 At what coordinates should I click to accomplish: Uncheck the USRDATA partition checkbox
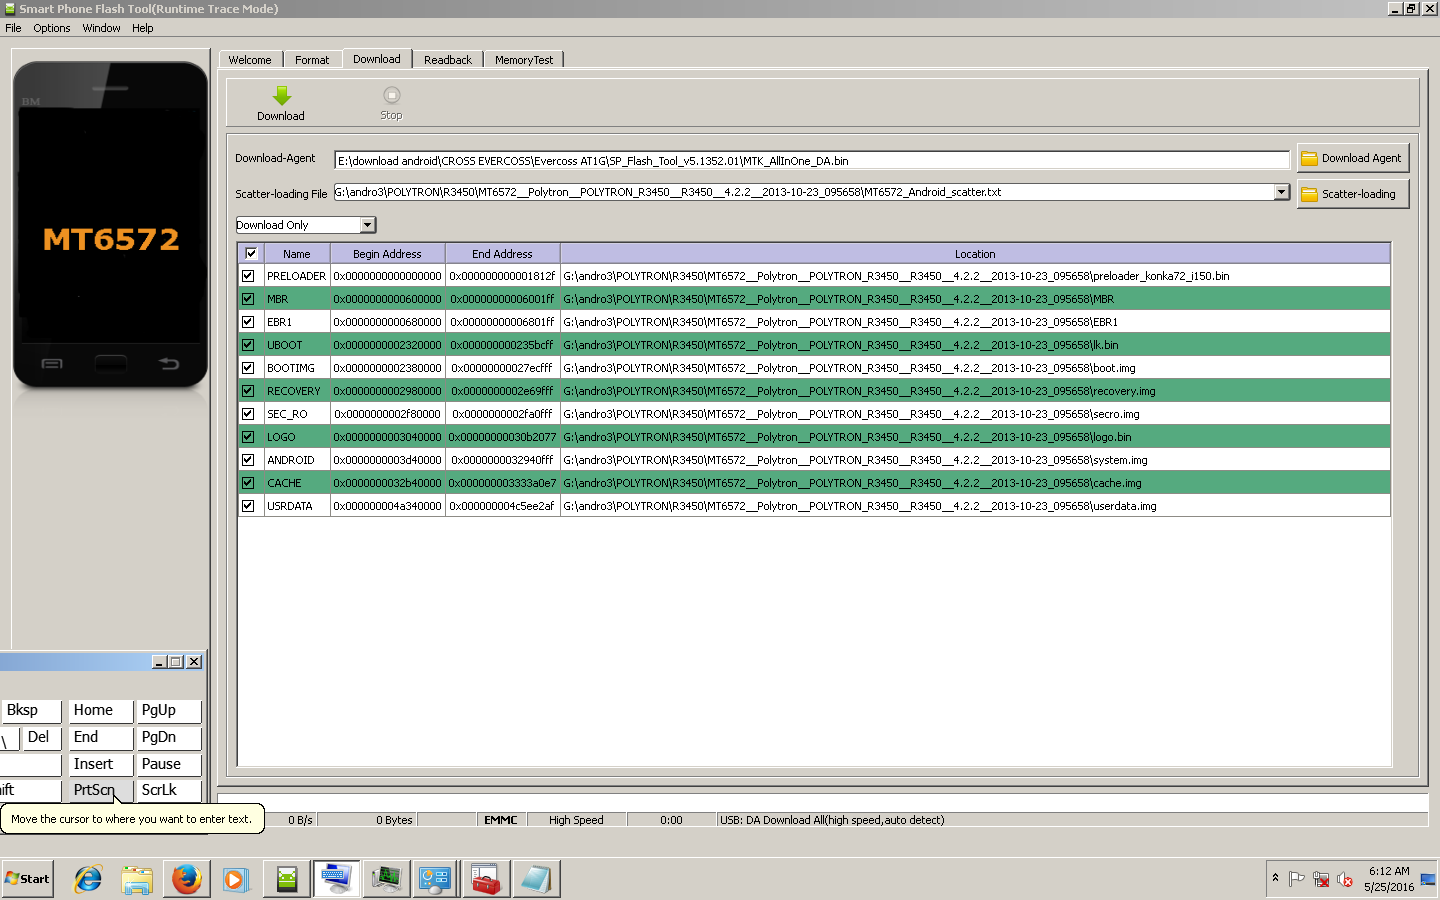[248, 506]
